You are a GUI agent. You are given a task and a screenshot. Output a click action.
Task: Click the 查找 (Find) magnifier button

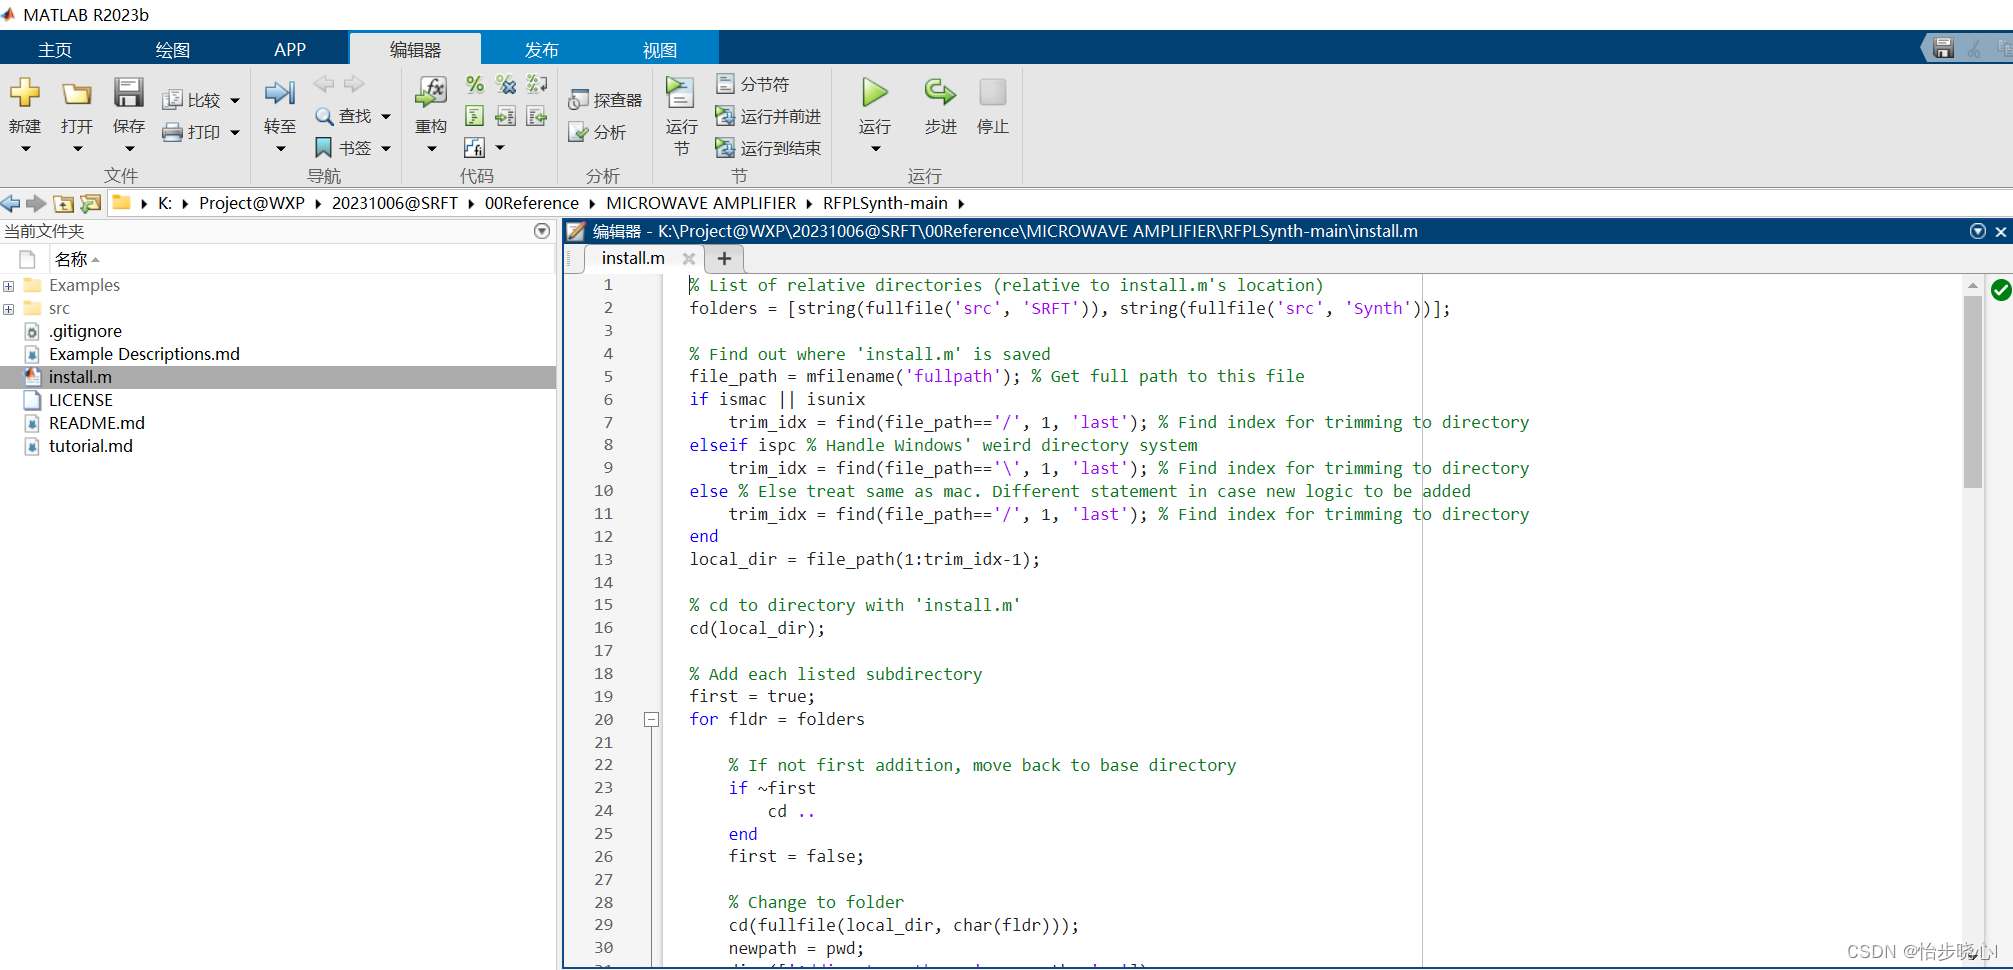click(343, 116)
